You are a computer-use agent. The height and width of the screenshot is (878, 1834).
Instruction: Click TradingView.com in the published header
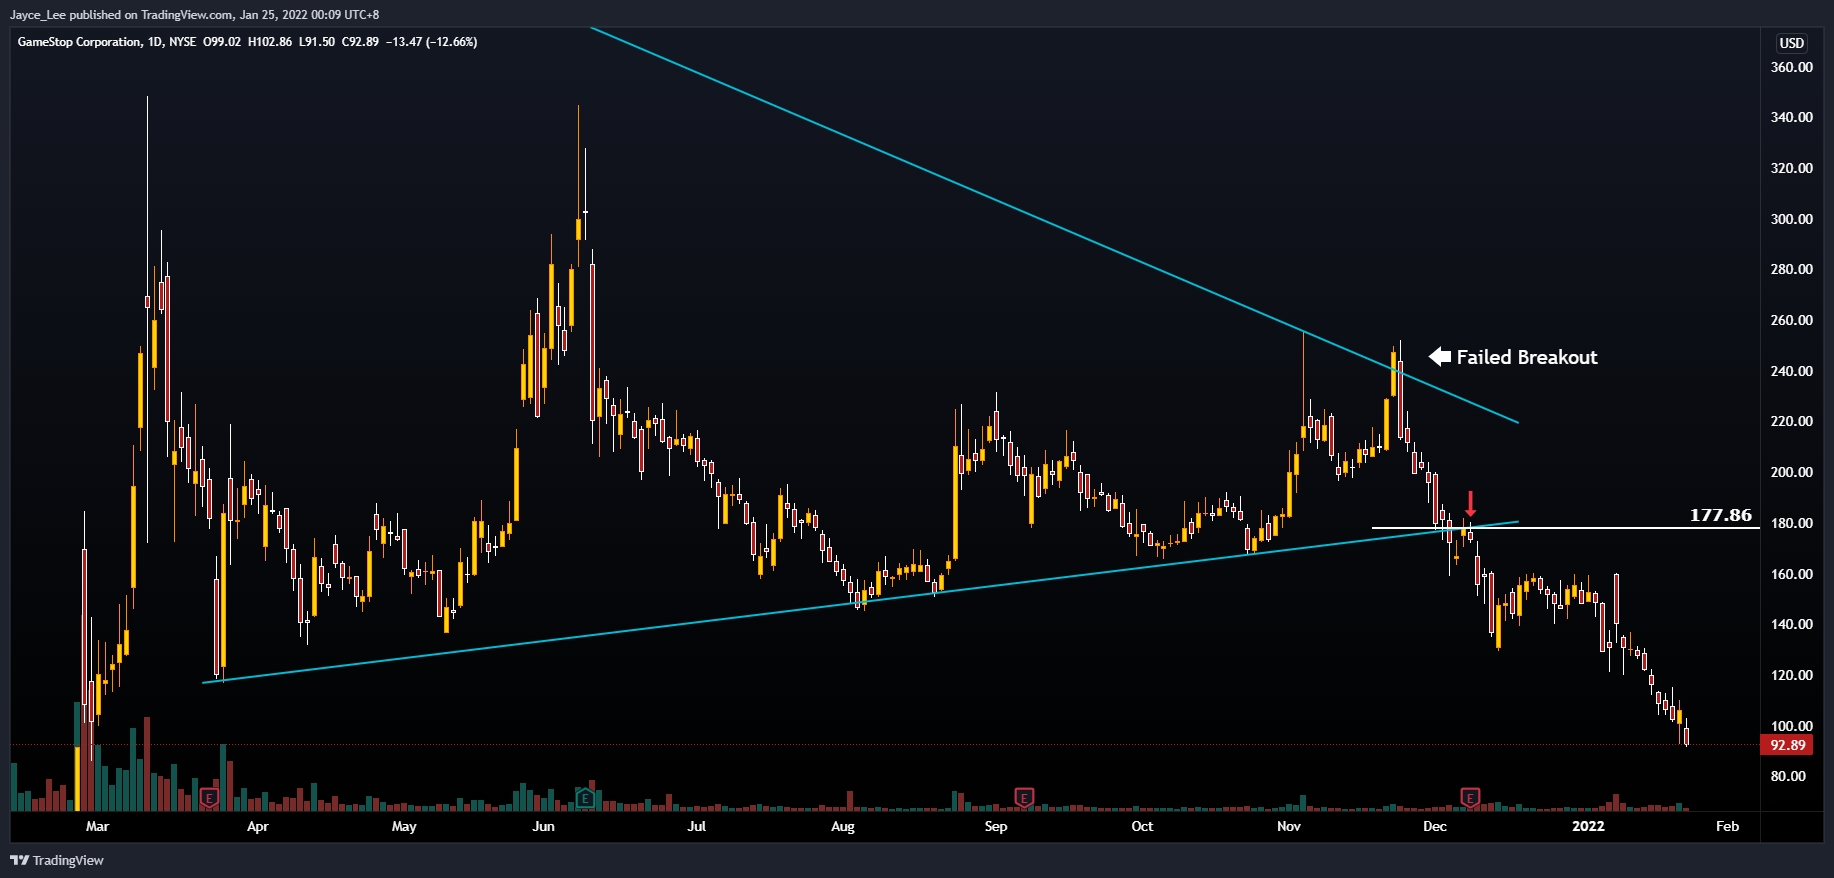coord(187,15)
